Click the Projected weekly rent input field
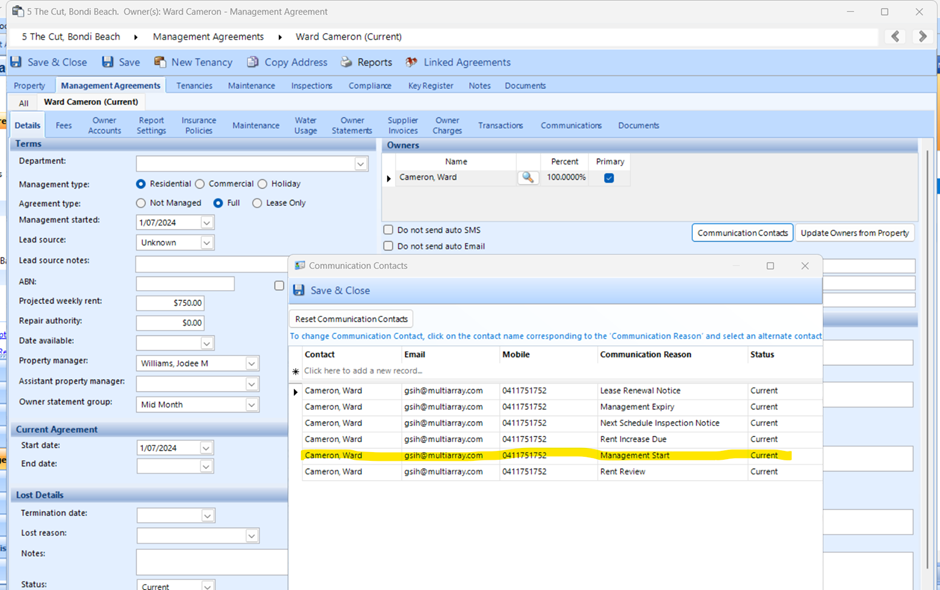The width and height of the screenshot is (940, 590). pyautogui.click(x=171, y=303)
